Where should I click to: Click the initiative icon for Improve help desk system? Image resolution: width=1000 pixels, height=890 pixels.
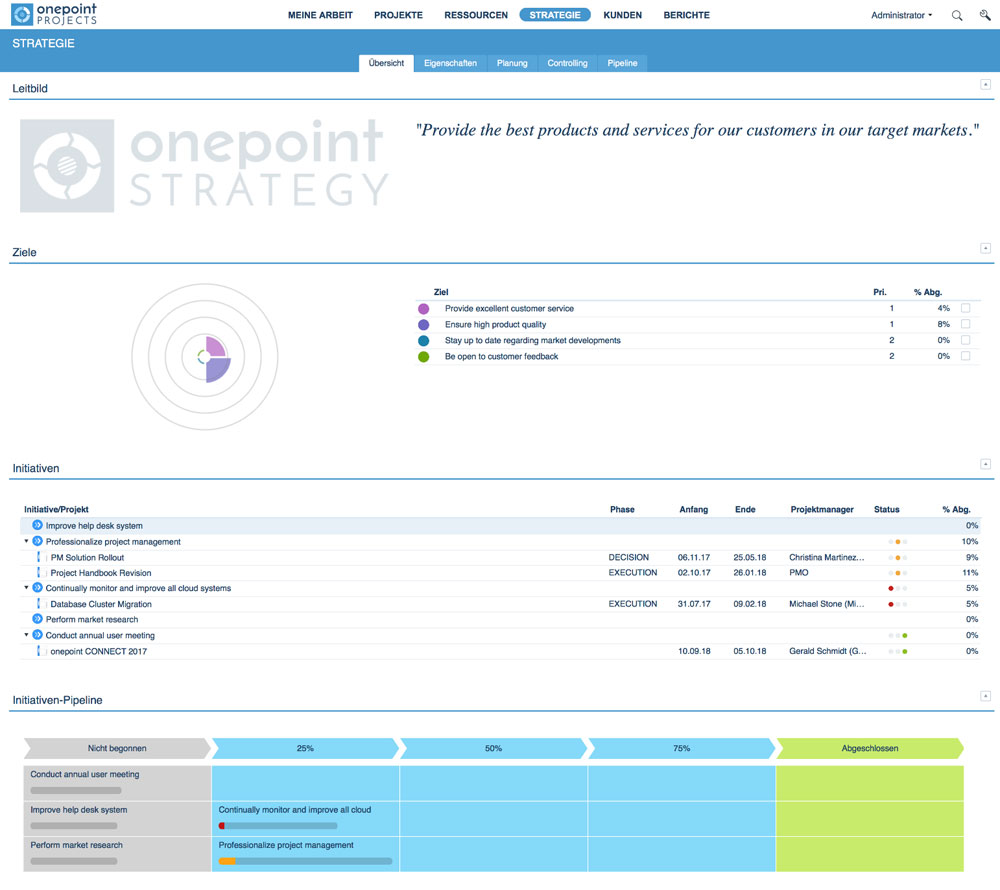[x=37, y=526]
